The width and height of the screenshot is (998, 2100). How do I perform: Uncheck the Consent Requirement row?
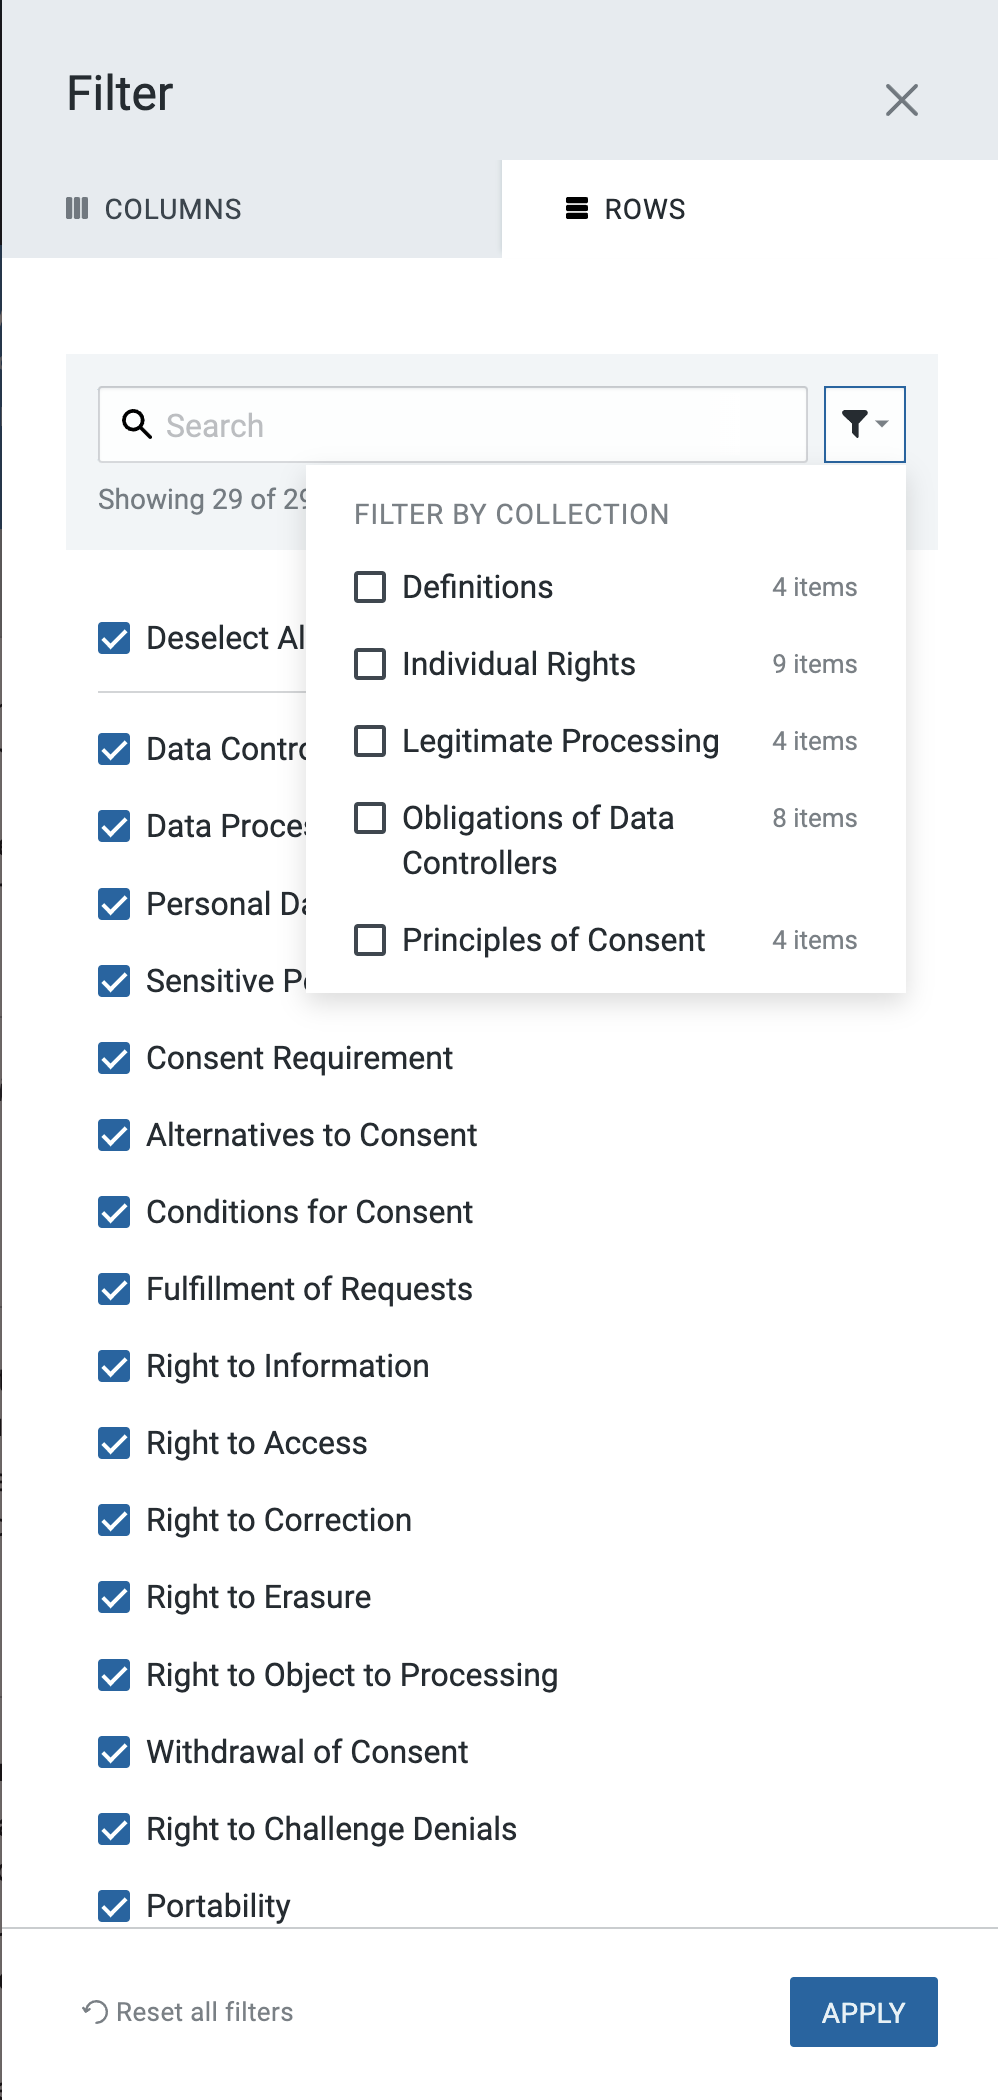(x=114, y=1058)
